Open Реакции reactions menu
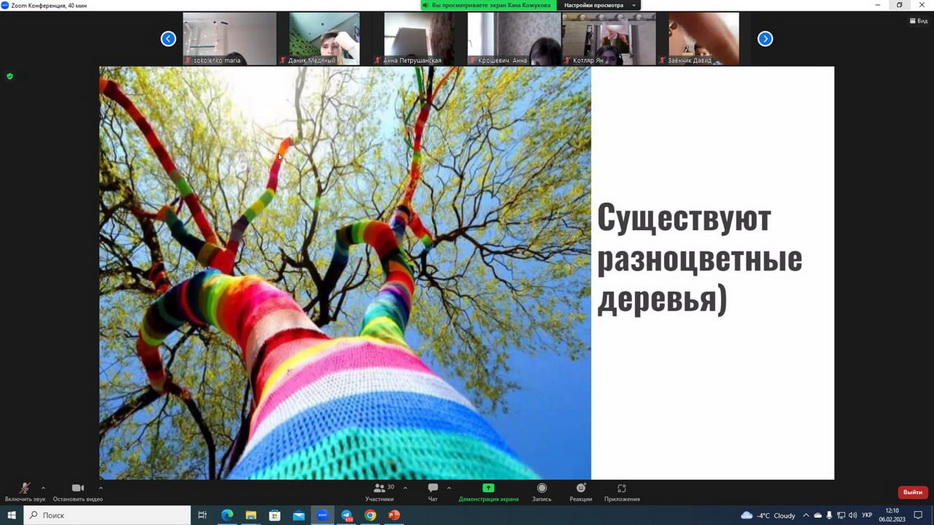The height and width of the screenshot is (525, 934). pos(581,490)
